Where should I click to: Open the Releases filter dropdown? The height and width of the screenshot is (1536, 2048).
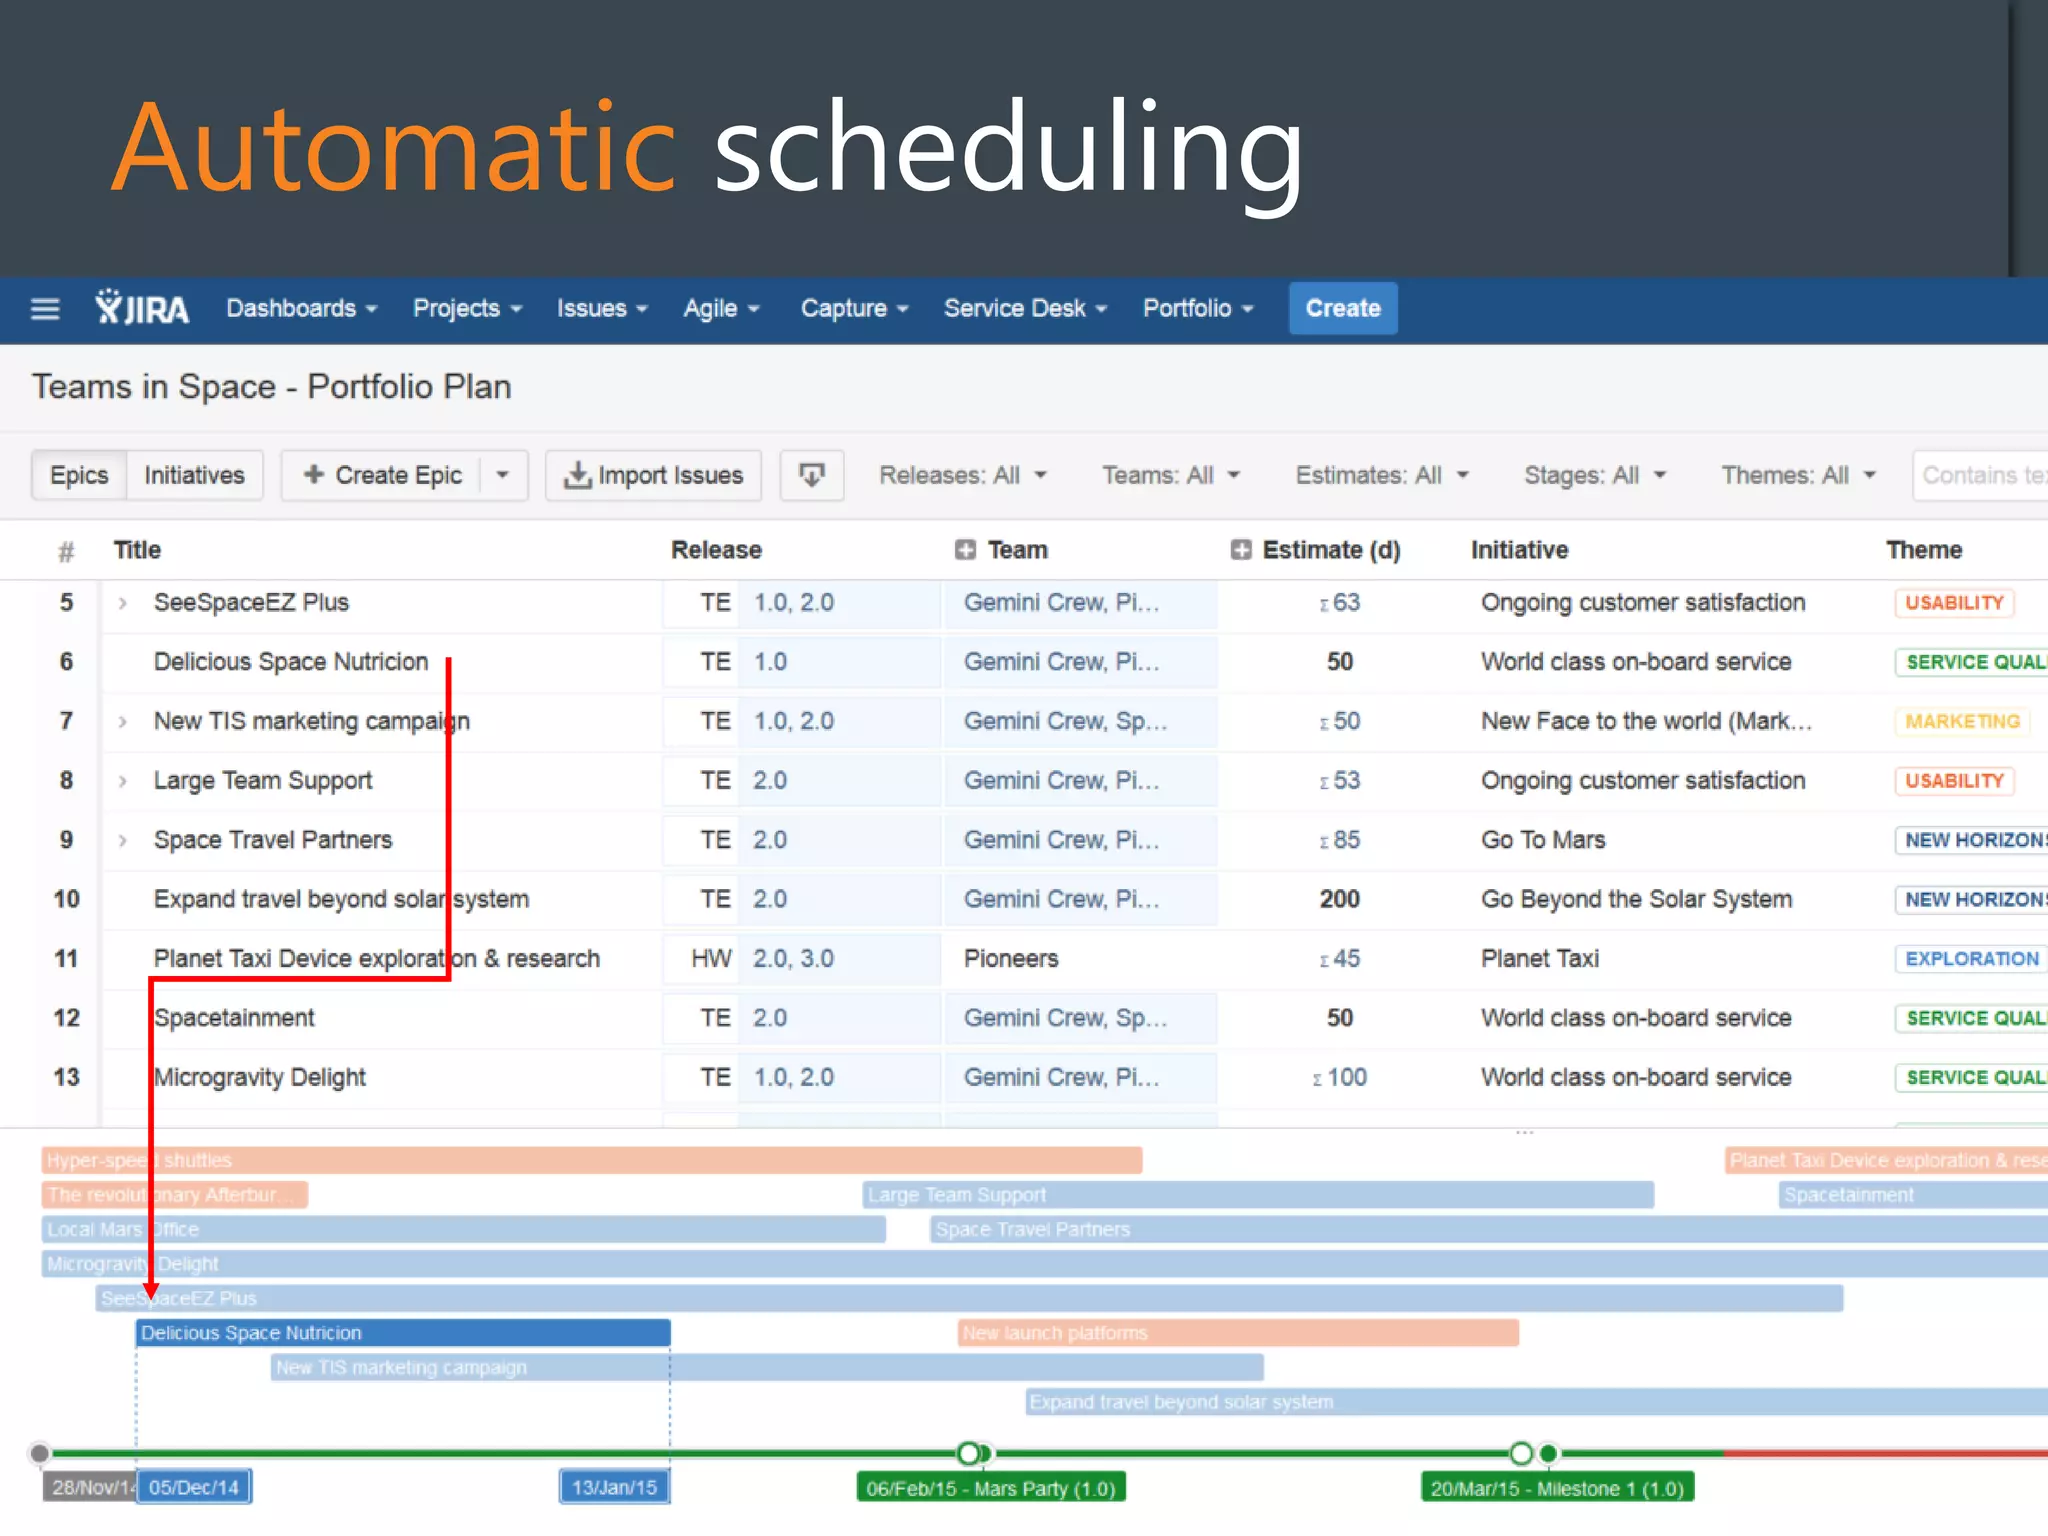963,475
